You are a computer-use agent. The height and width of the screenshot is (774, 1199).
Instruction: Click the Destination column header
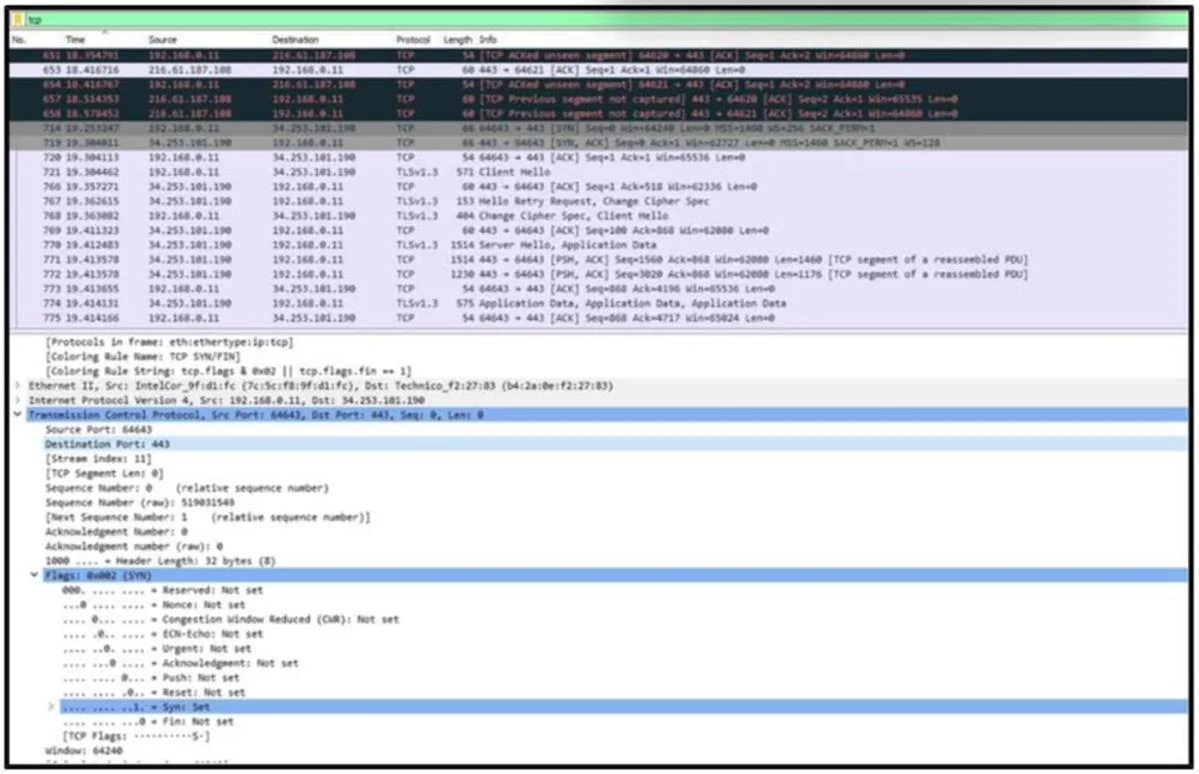coord(295,40)
